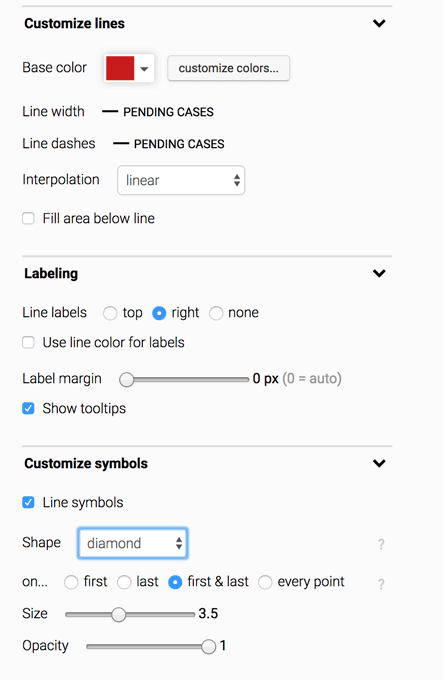Check Use line color for labels

coord(29,343)
